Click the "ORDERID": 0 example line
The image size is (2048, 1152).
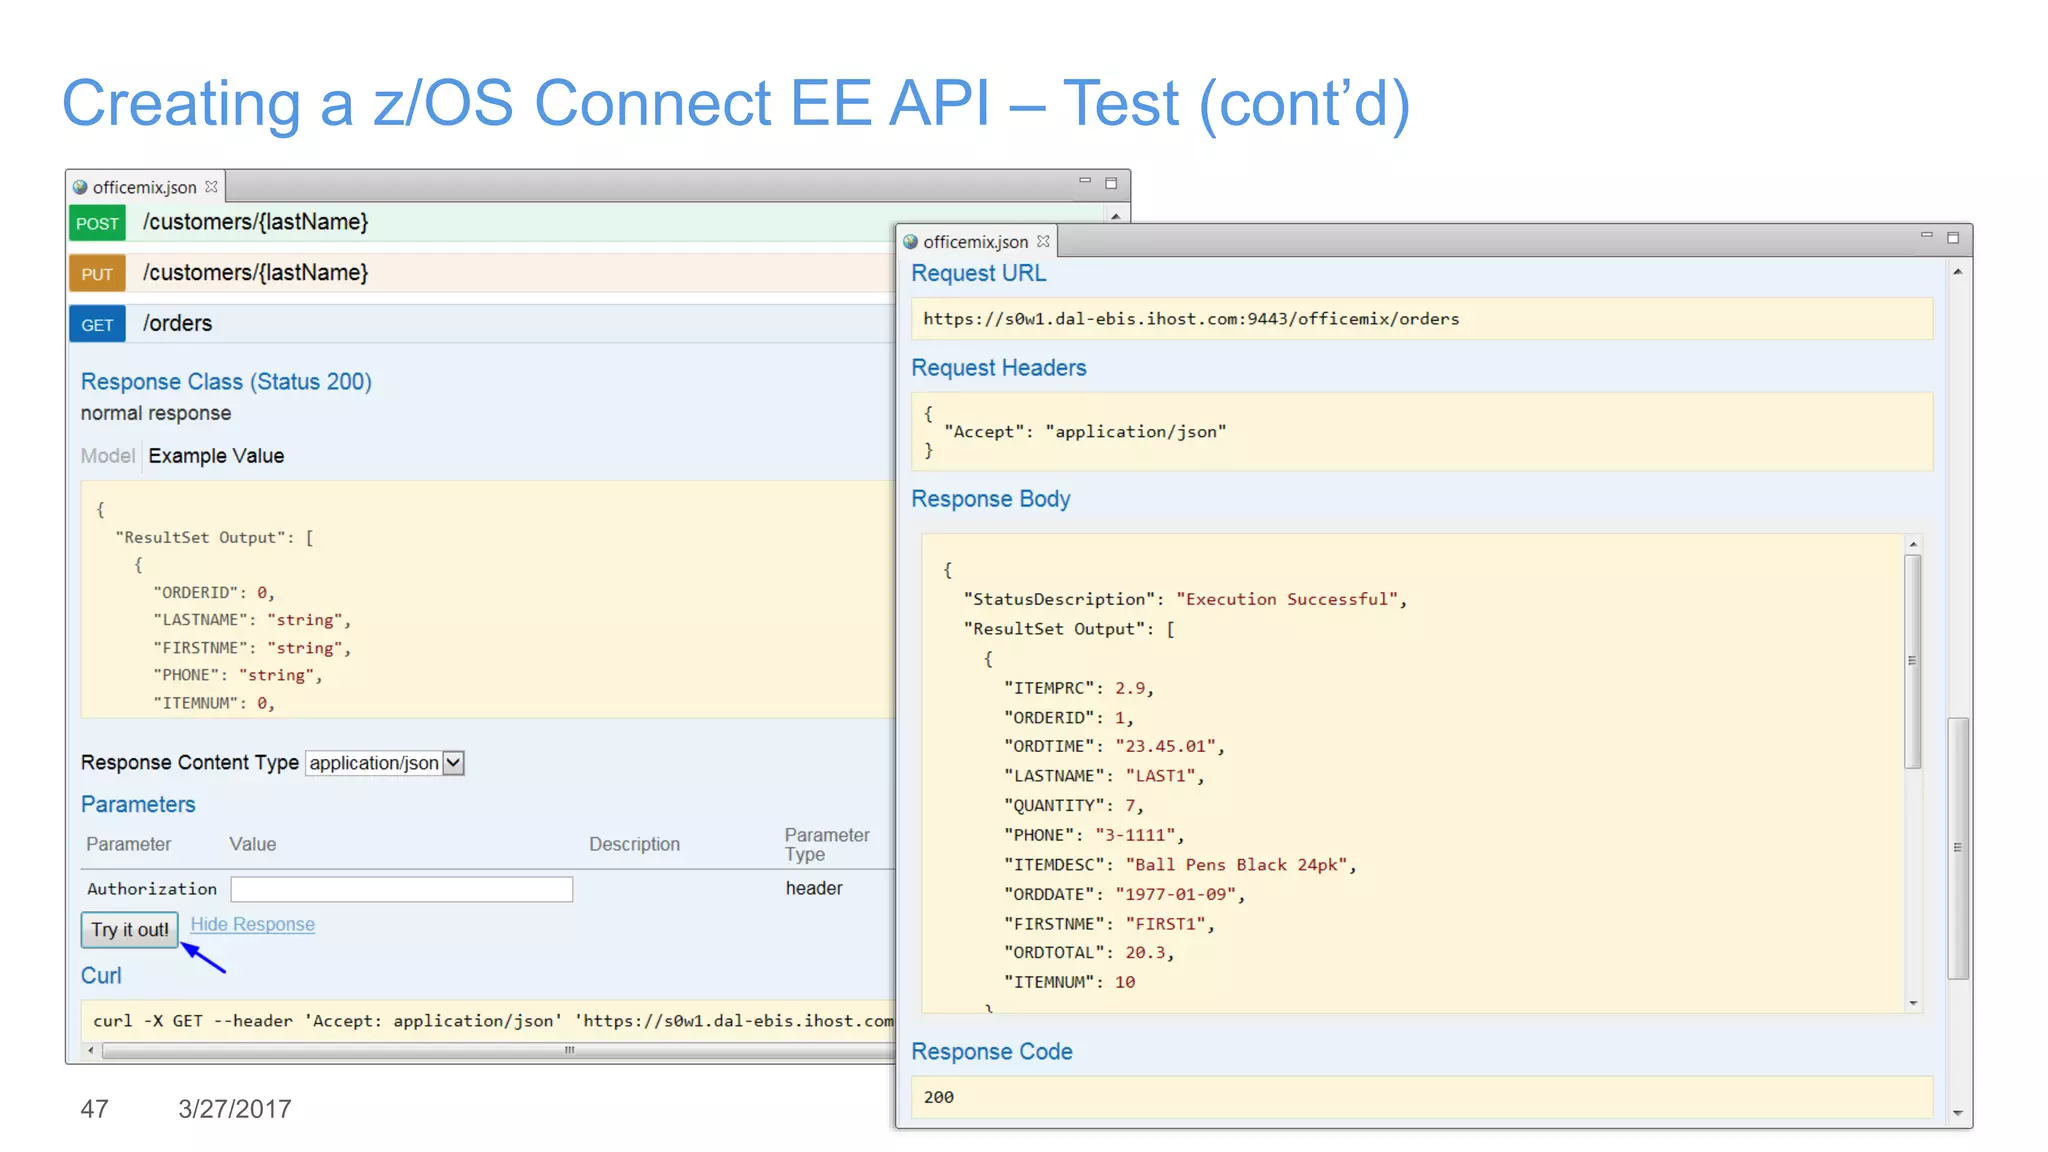[214, 593]
